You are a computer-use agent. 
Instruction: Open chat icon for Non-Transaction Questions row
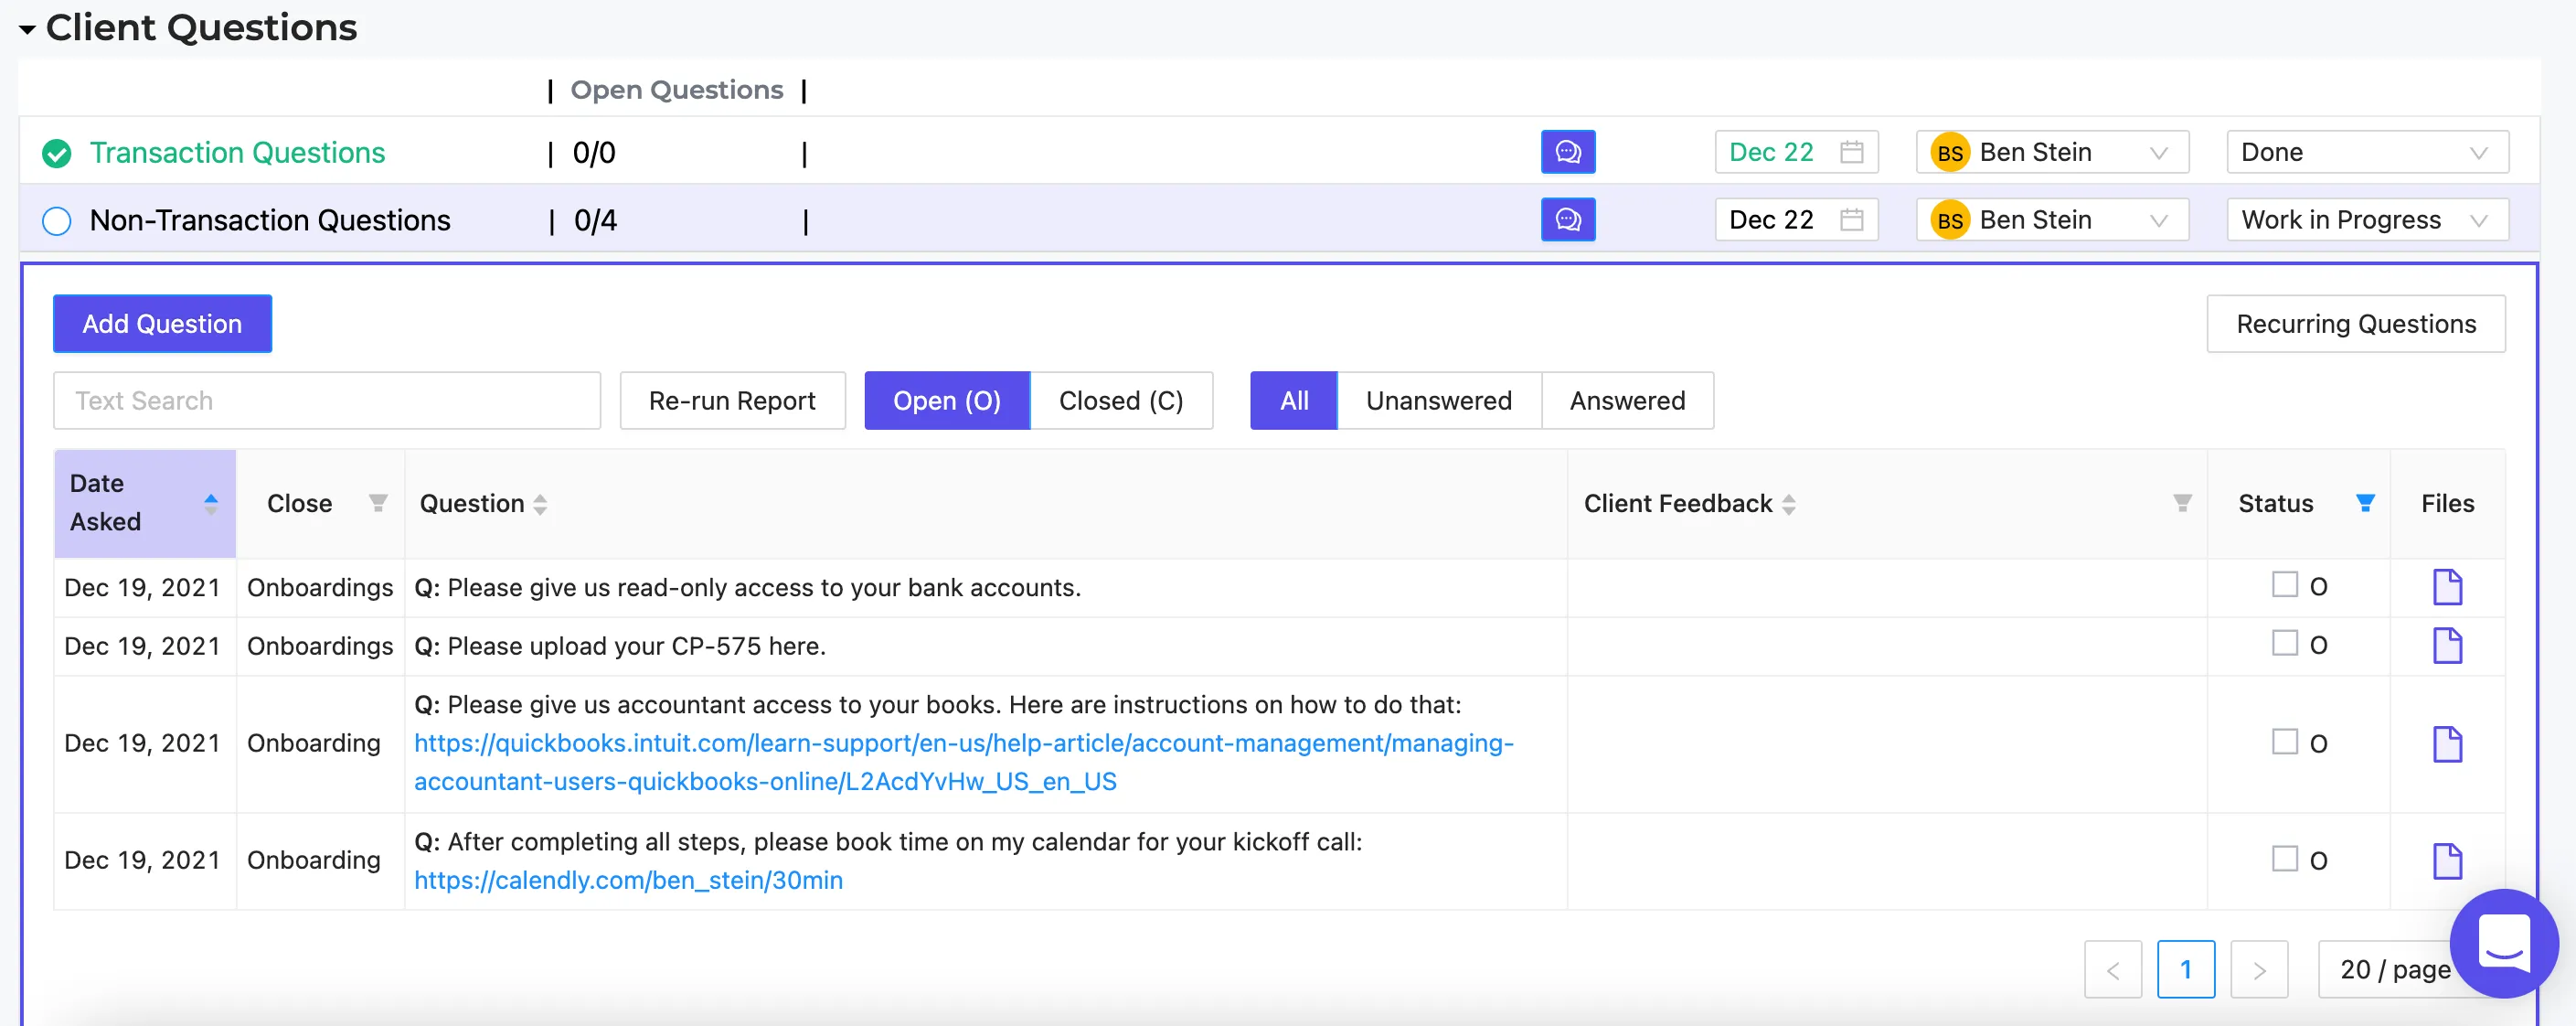pyautogui.click(x=1567, y=219)
